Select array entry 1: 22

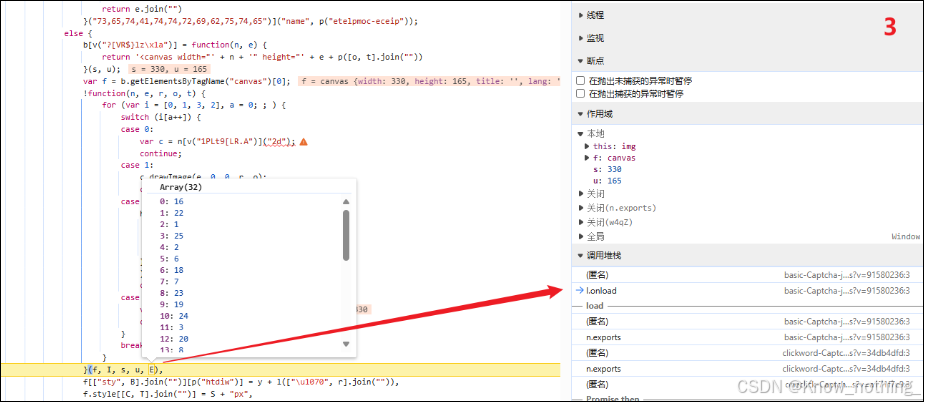click(x=172, y=213)
